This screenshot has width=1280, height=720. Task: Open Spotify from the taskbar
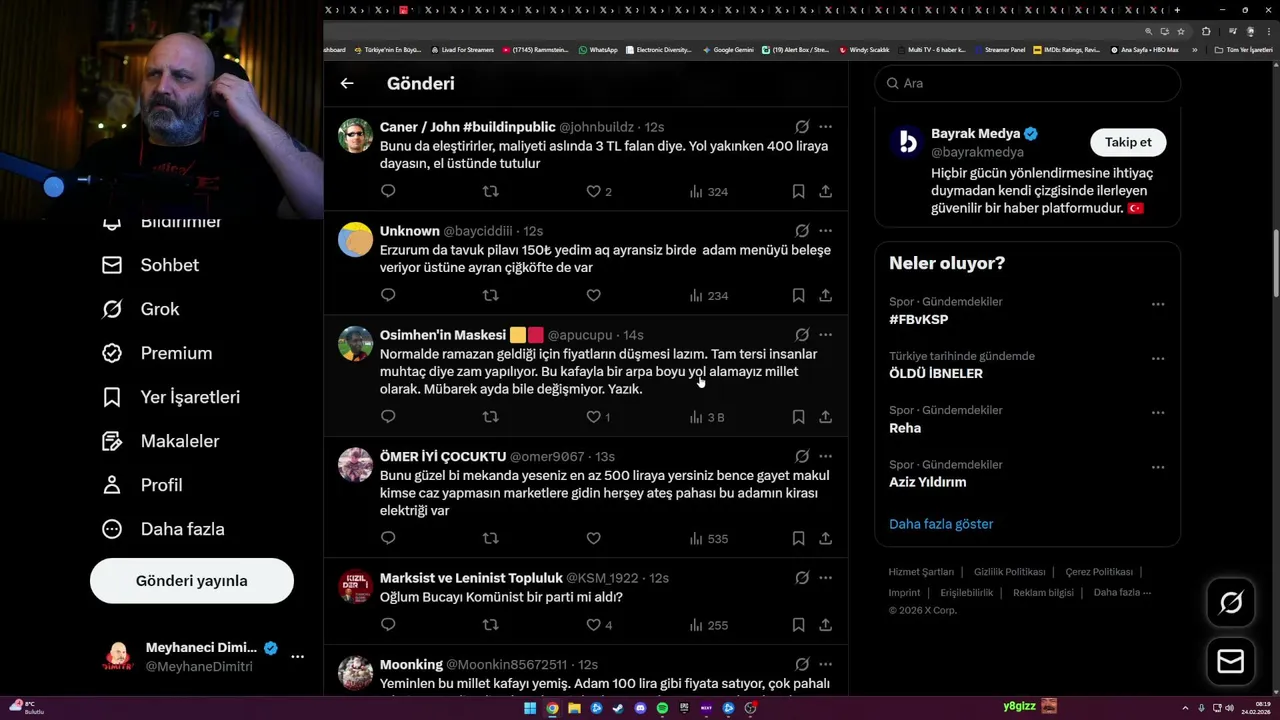point(662,708)
